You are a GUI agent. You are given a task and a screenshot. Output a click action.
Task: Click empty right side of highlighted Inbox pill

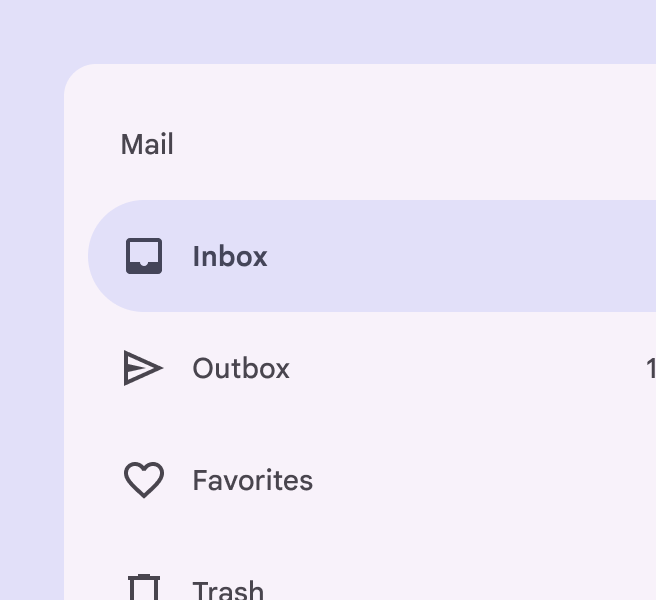460,256
